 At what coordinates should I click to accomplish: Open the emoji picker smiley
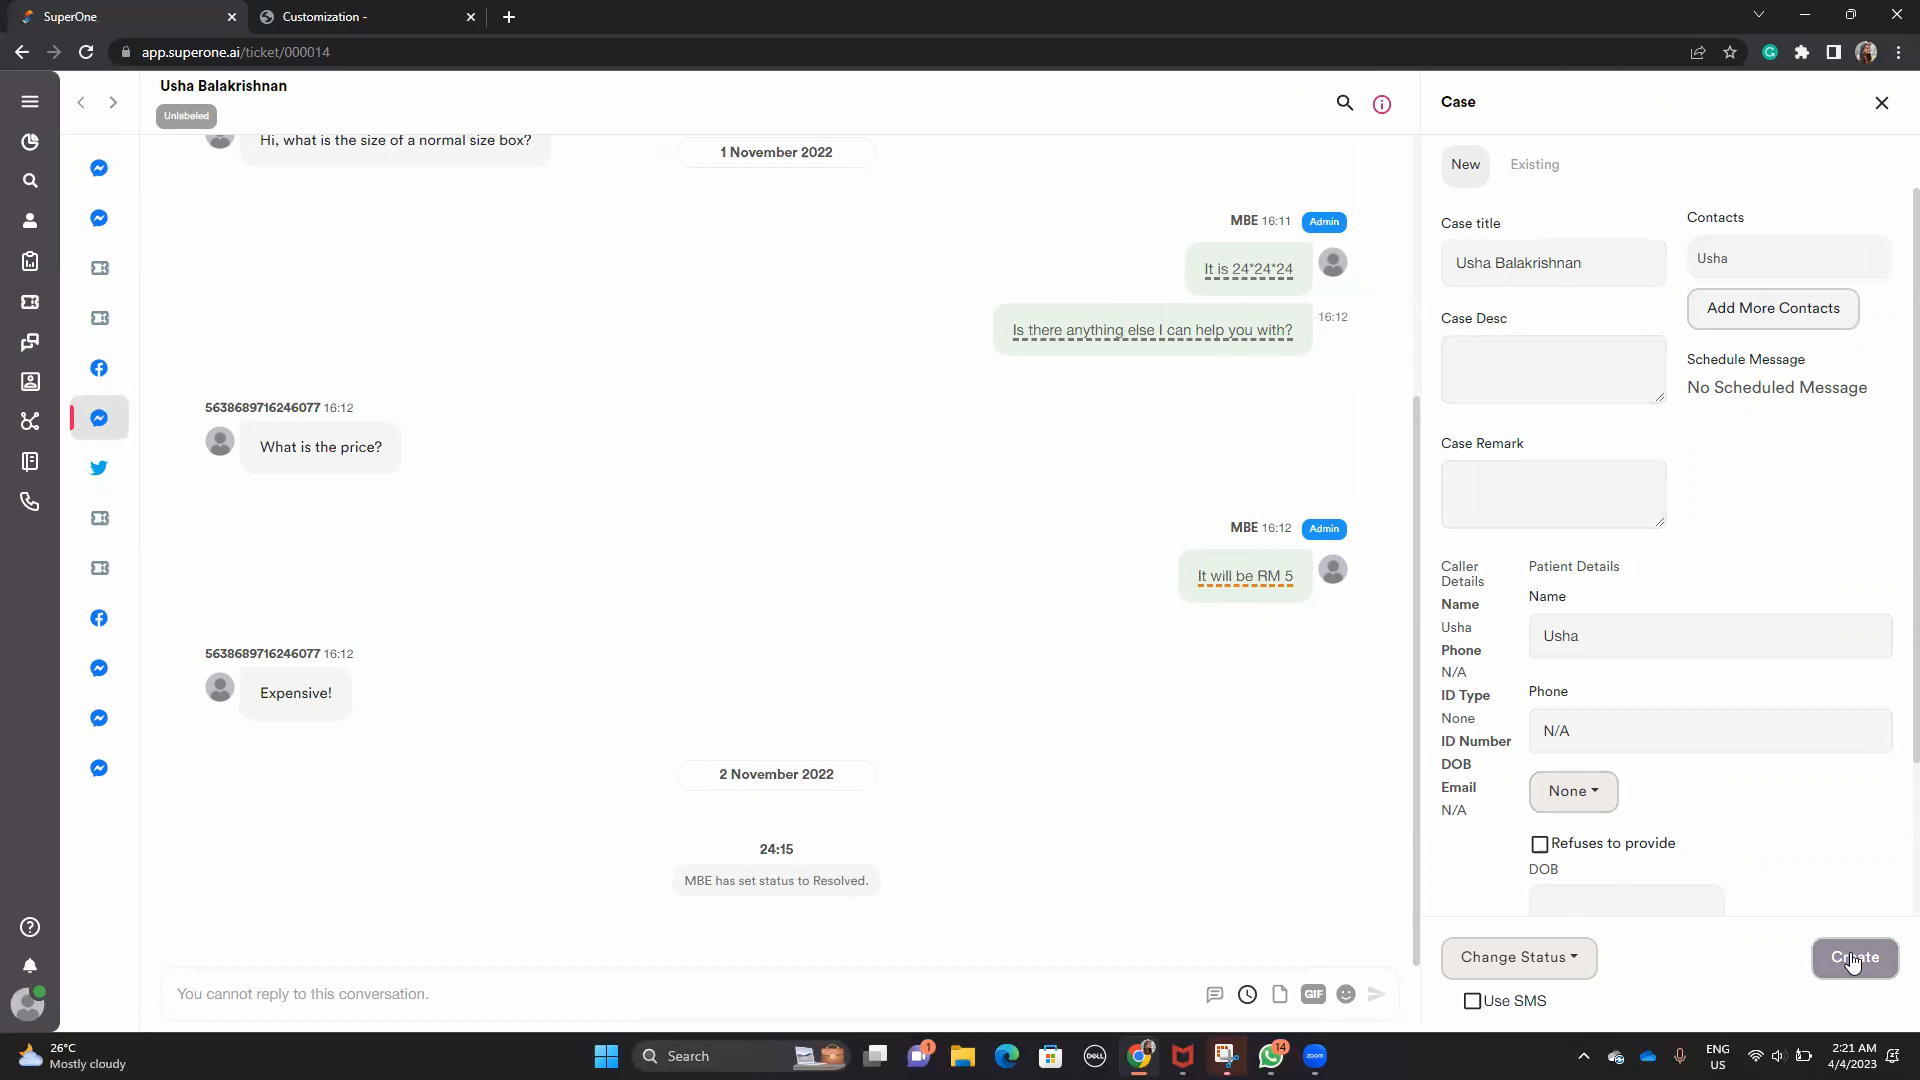pyautogui.click(x=1346, y=994)
